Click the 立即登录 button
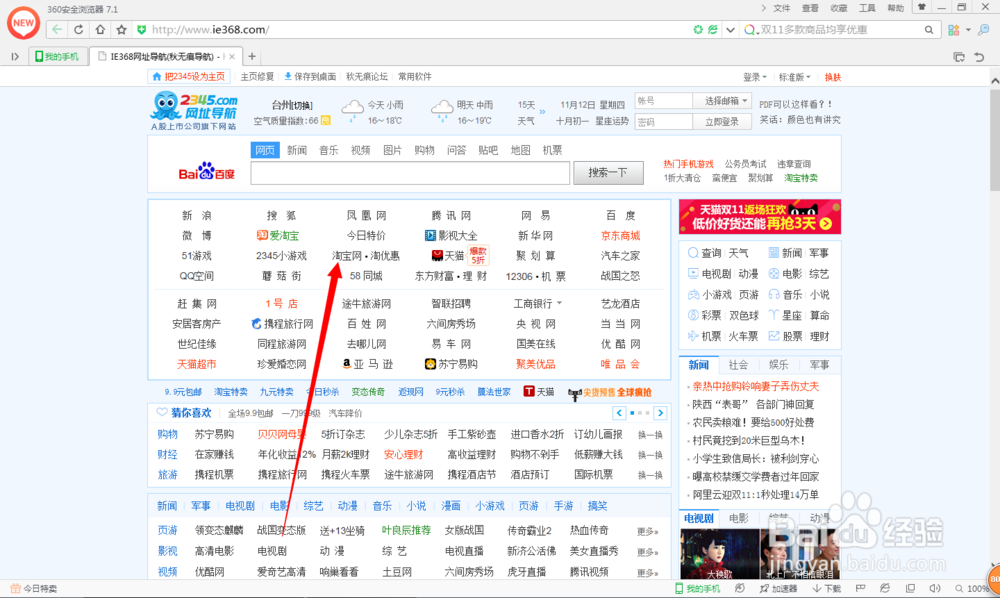 pos(721,122)
